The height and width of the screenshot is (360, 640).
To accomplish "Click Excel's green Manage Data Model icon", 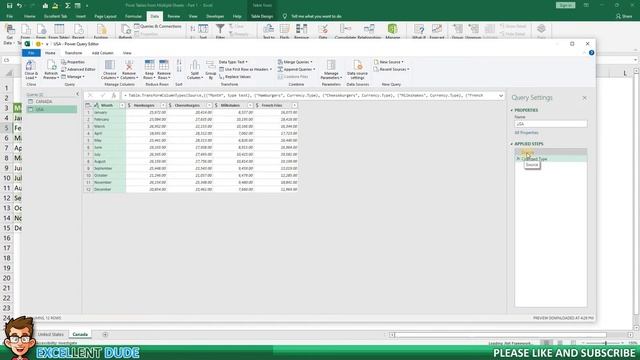I will (393, 29).
